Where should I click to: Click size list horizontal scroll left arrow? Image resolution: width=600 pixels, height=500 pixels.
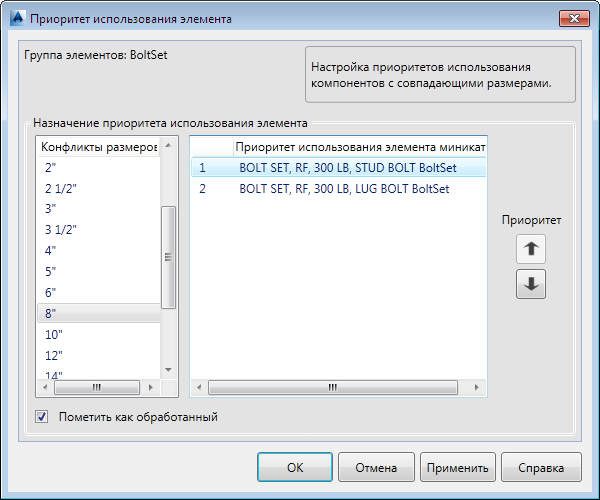click(x=45, y=388)
